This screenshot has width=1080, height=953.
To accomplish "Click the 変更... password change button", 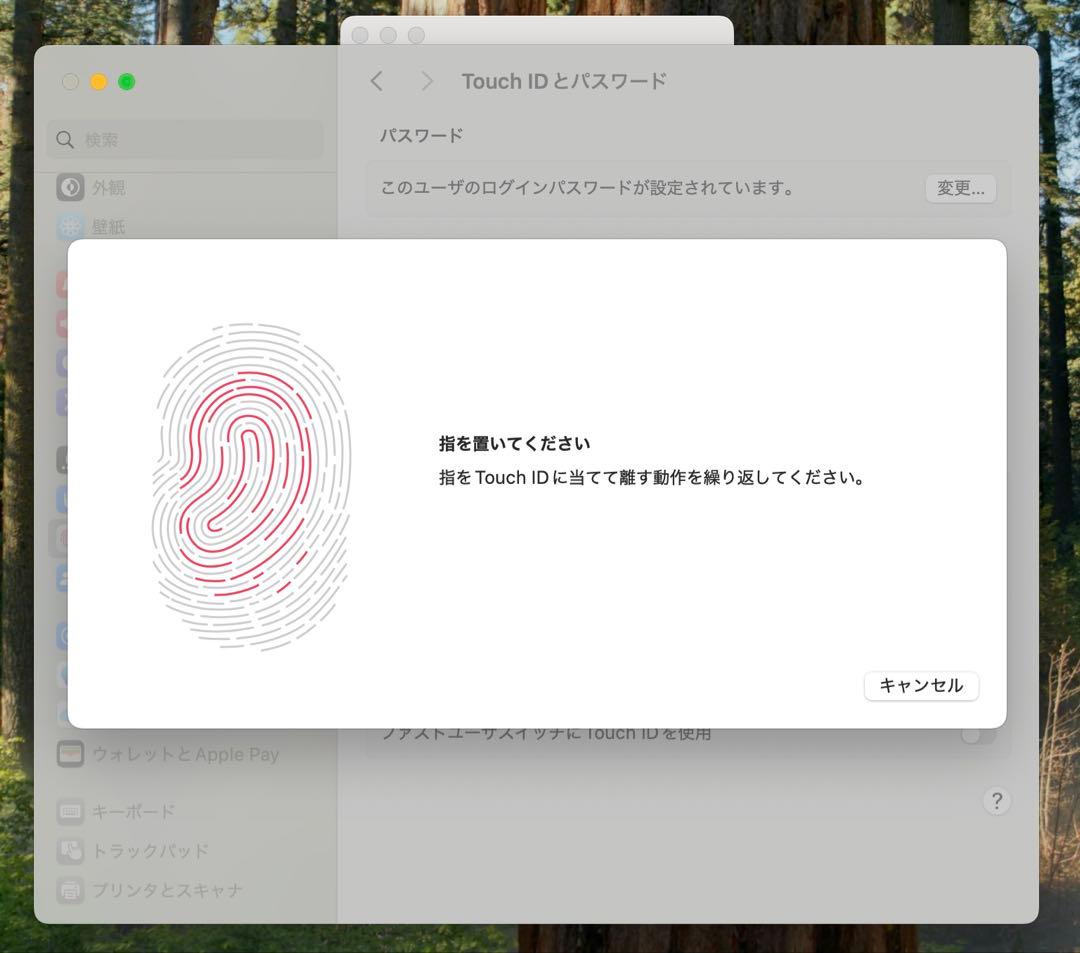I will (x=960, y=188).
